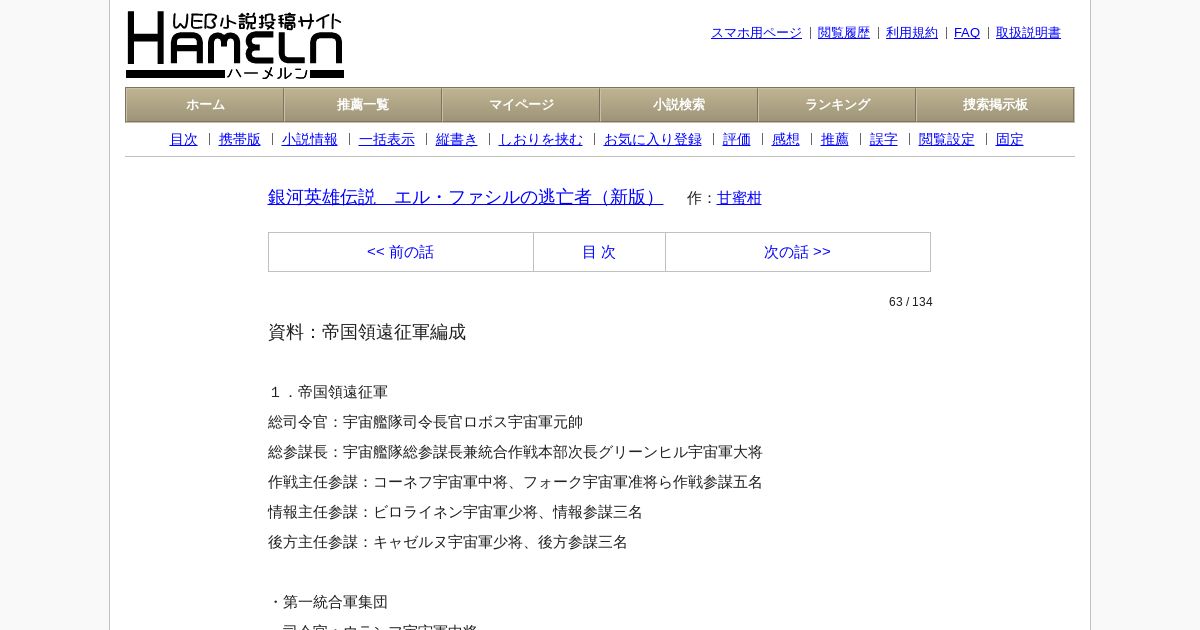
Task: Open the 推薦 recommend link in submenu
Action: pyautogui.click(x=835, y=140)
